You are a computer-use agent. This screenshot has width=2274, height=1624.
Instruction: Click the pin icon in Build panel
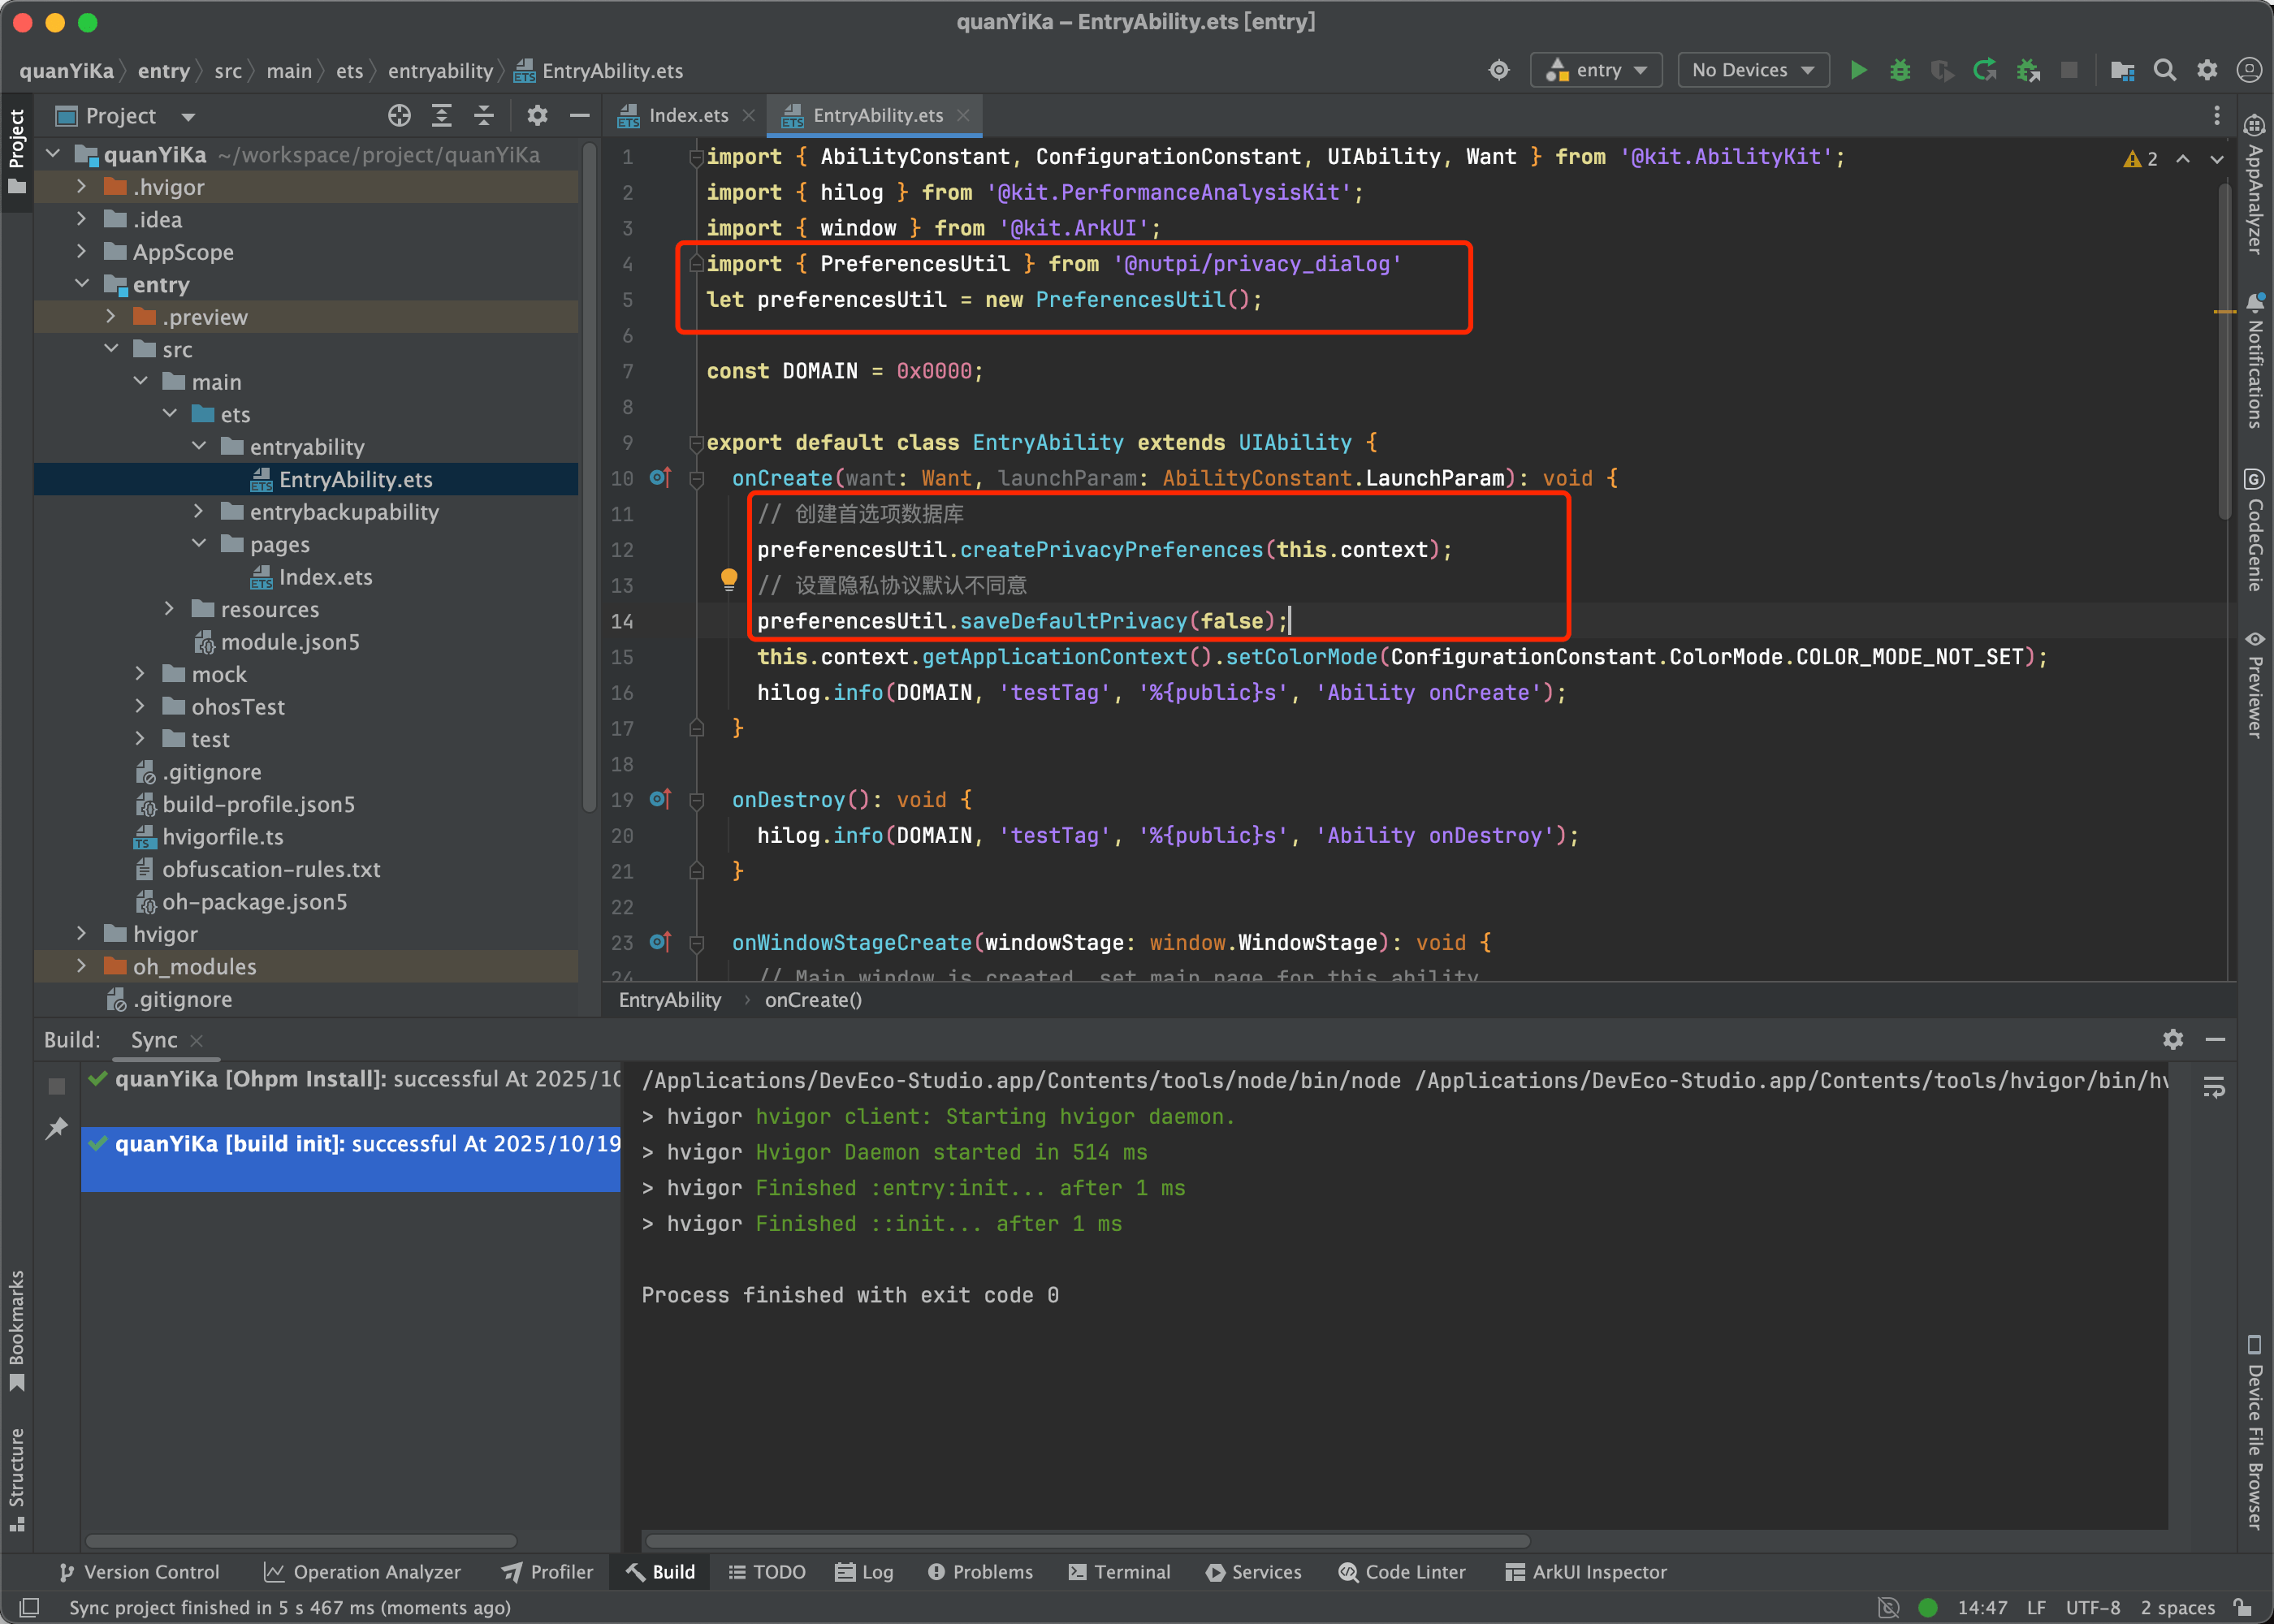[x=57, y=1128]
